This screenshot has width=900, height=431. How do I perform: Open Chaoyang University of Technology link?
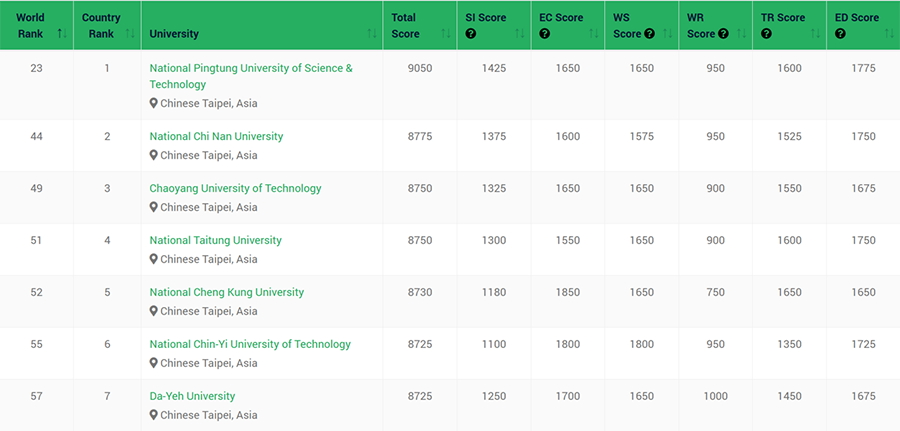coord(235,188)
